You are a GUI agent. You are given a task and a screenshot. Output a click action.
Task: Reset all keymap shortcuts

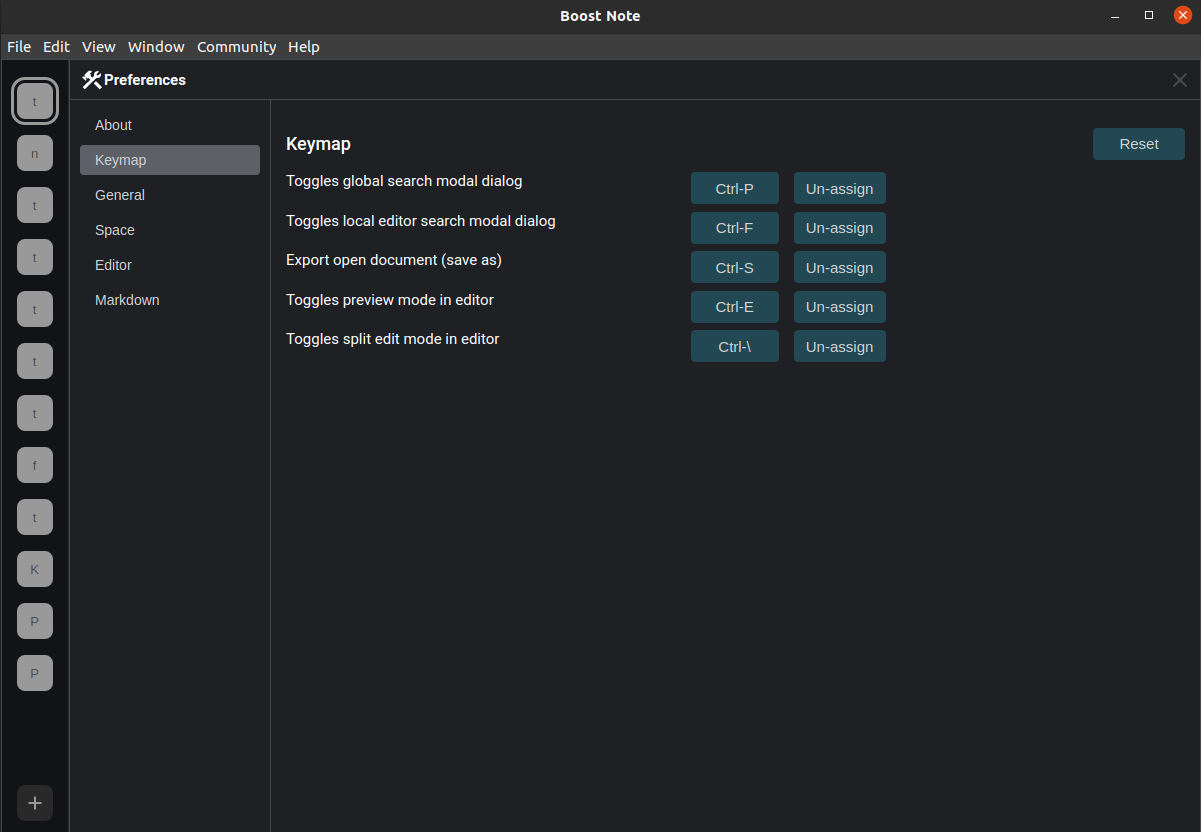click(x=1139, y=144)
